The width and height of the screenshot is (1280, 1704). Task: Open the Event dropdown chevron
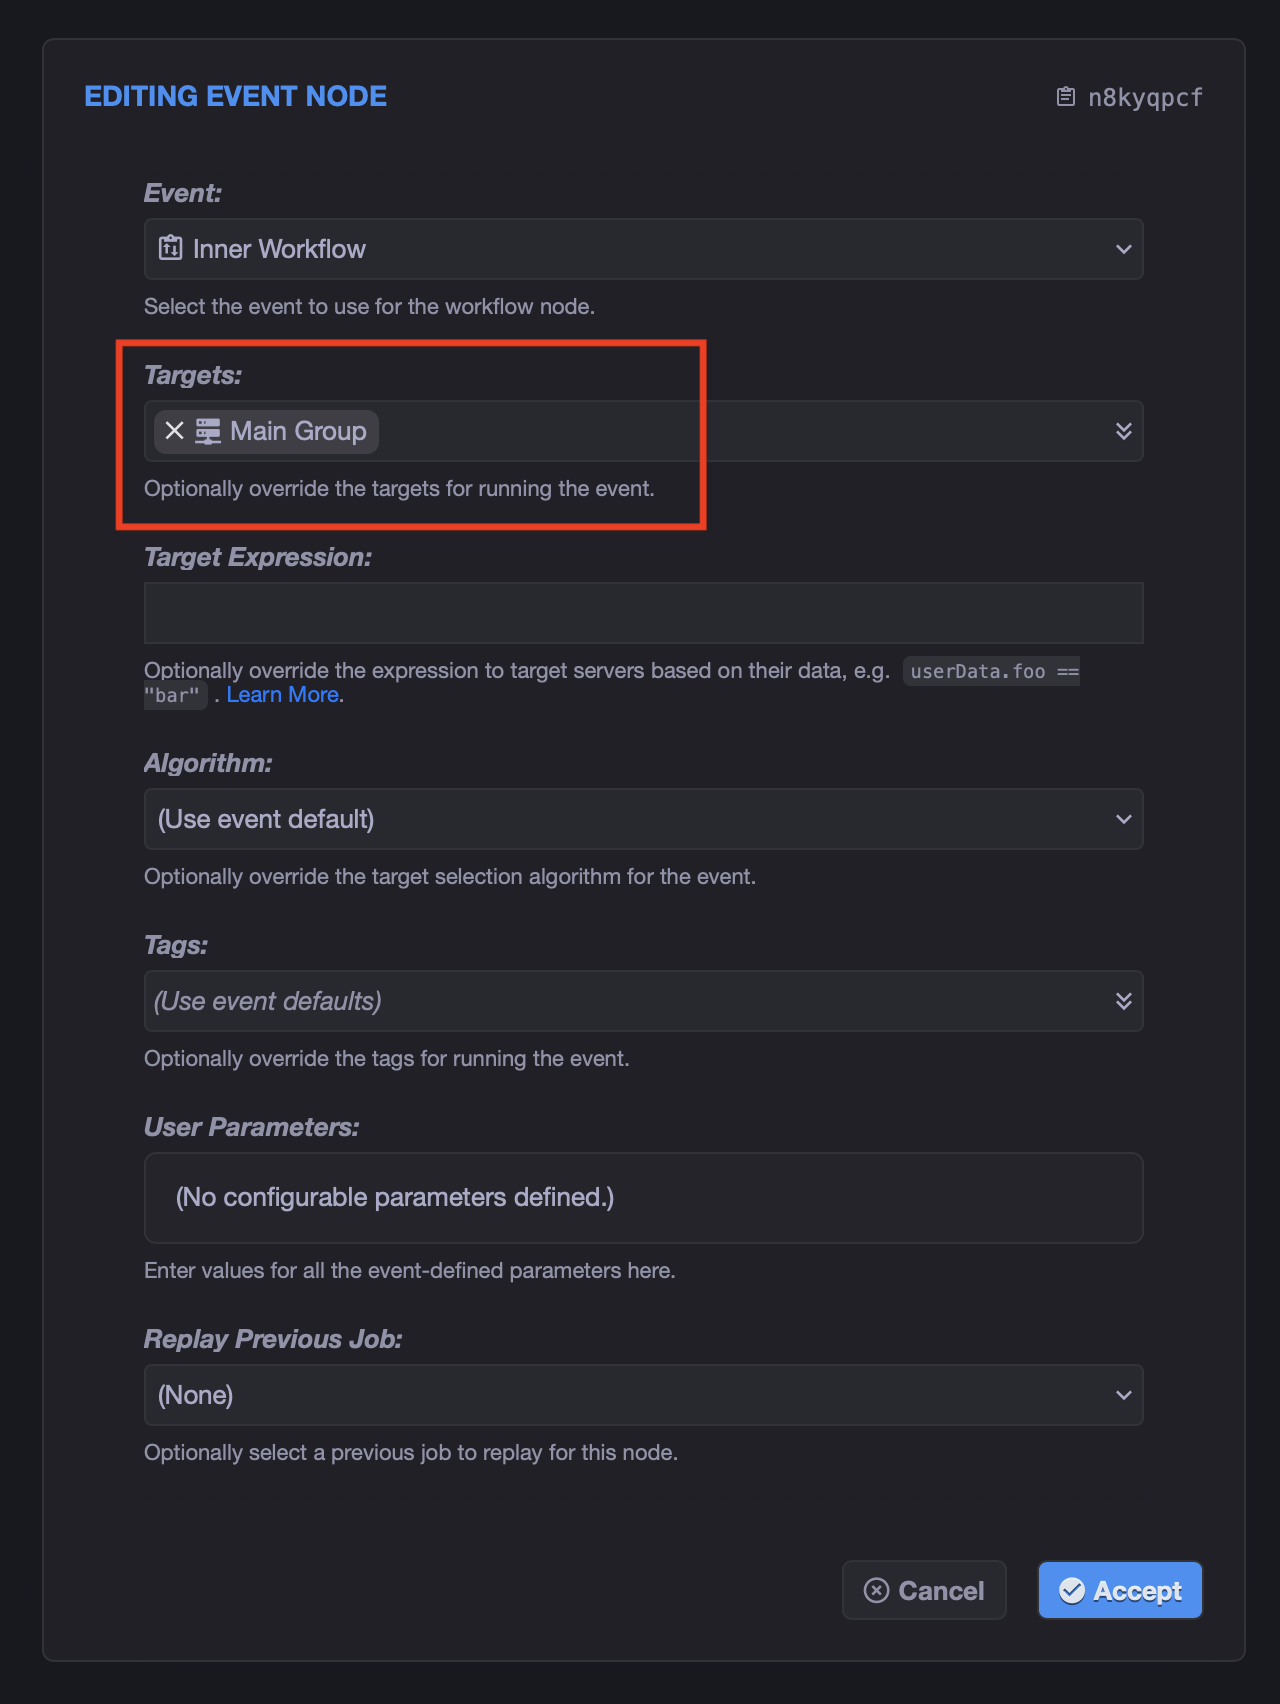(1124, 249)
